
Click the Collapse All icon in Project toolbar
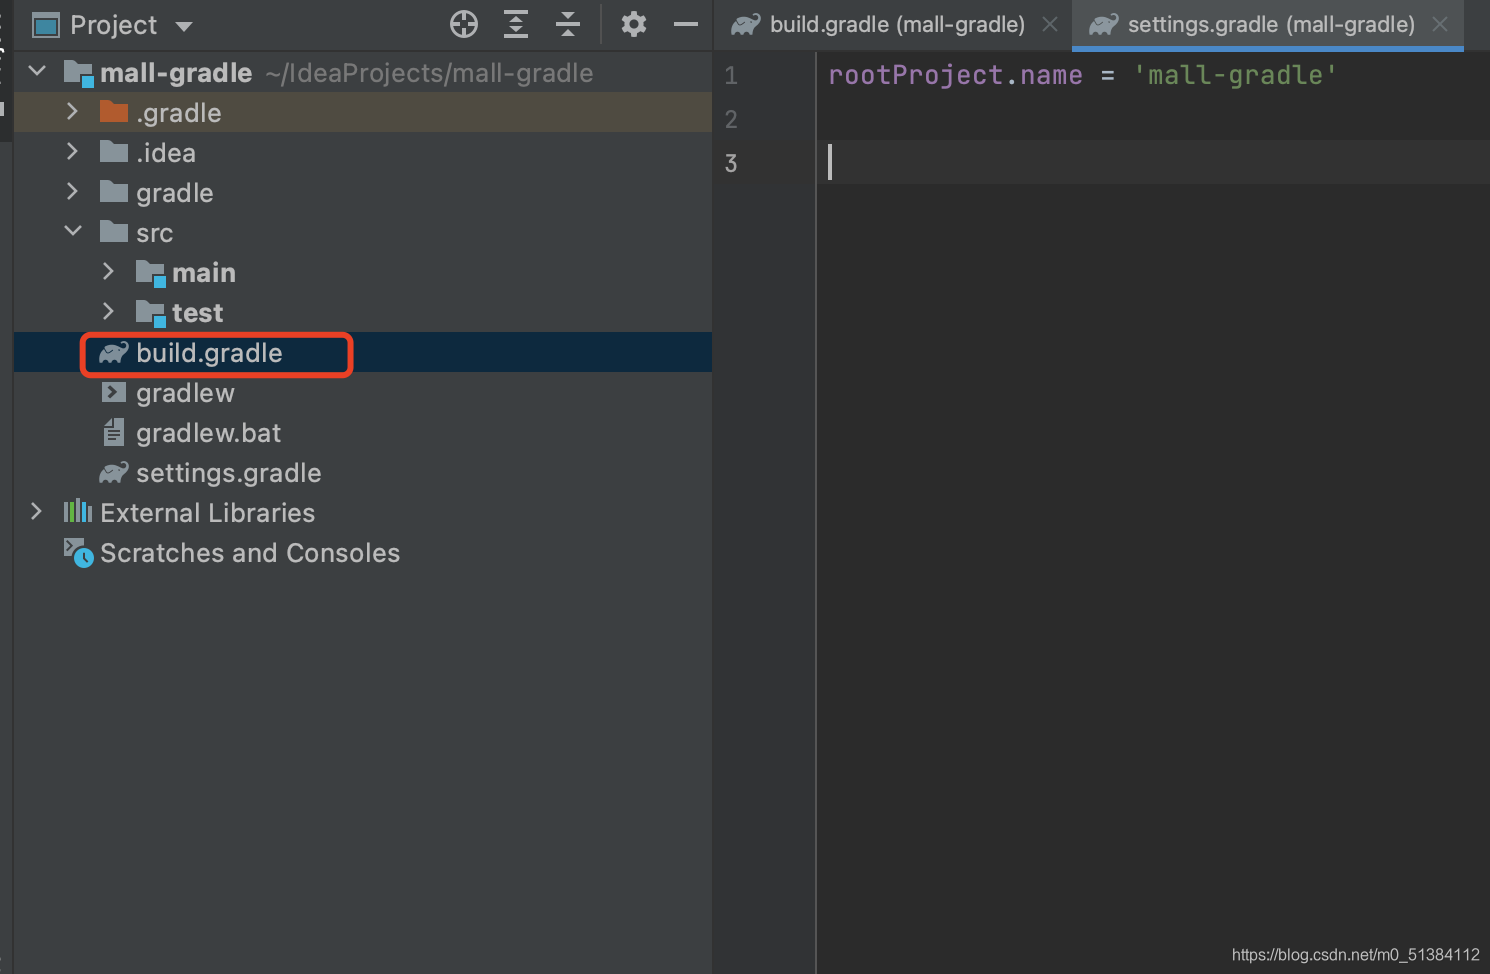(x=567, y=24)
